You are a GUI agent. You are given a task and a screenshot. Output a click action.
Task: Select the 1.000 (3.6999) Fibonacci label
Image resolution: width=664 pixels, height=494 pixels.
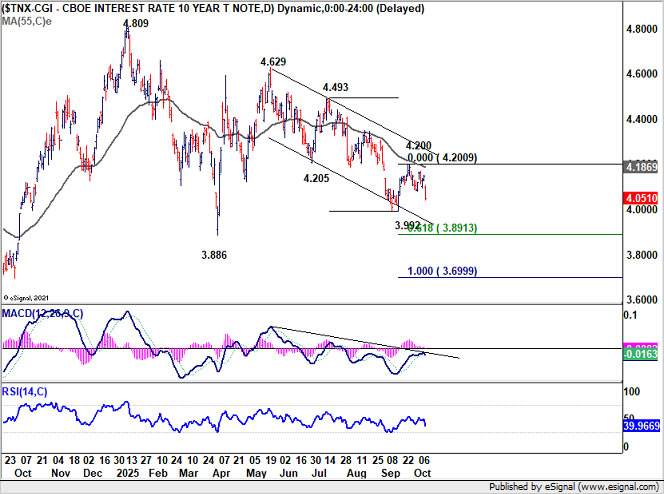tap(442, 271)
